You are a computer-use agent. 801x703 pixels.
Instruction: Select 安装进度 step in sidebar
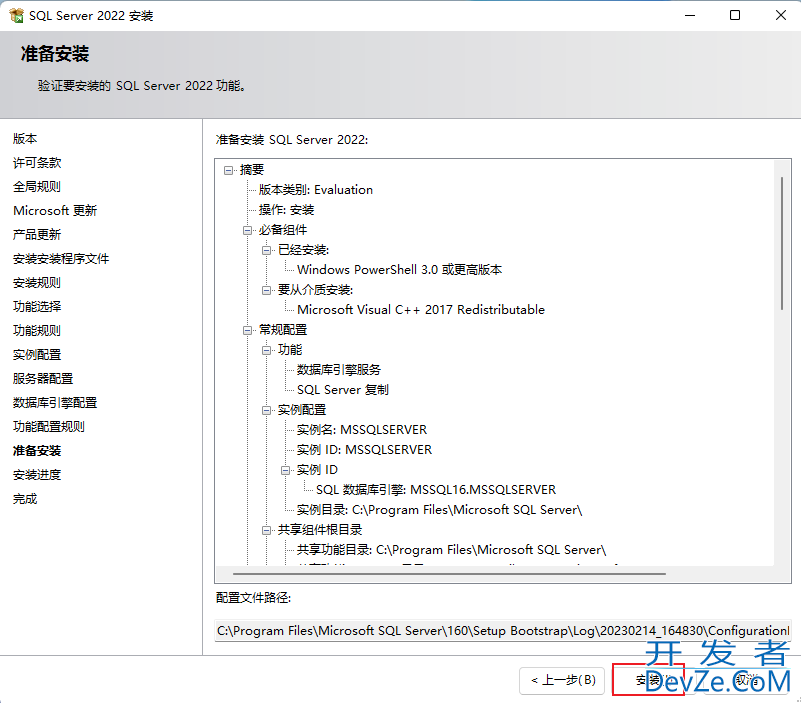click(x=37, y=475)
